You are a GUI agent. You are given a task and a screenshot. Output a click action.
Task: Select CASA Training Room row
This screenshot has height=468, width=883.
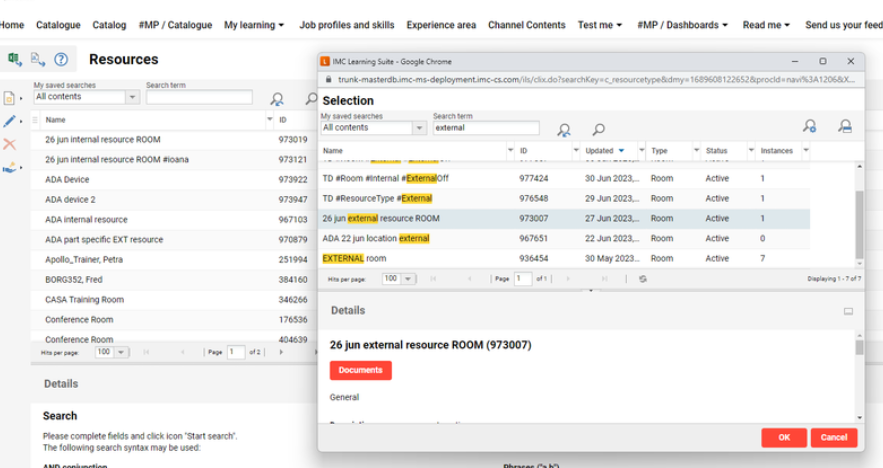pos(175,300)
